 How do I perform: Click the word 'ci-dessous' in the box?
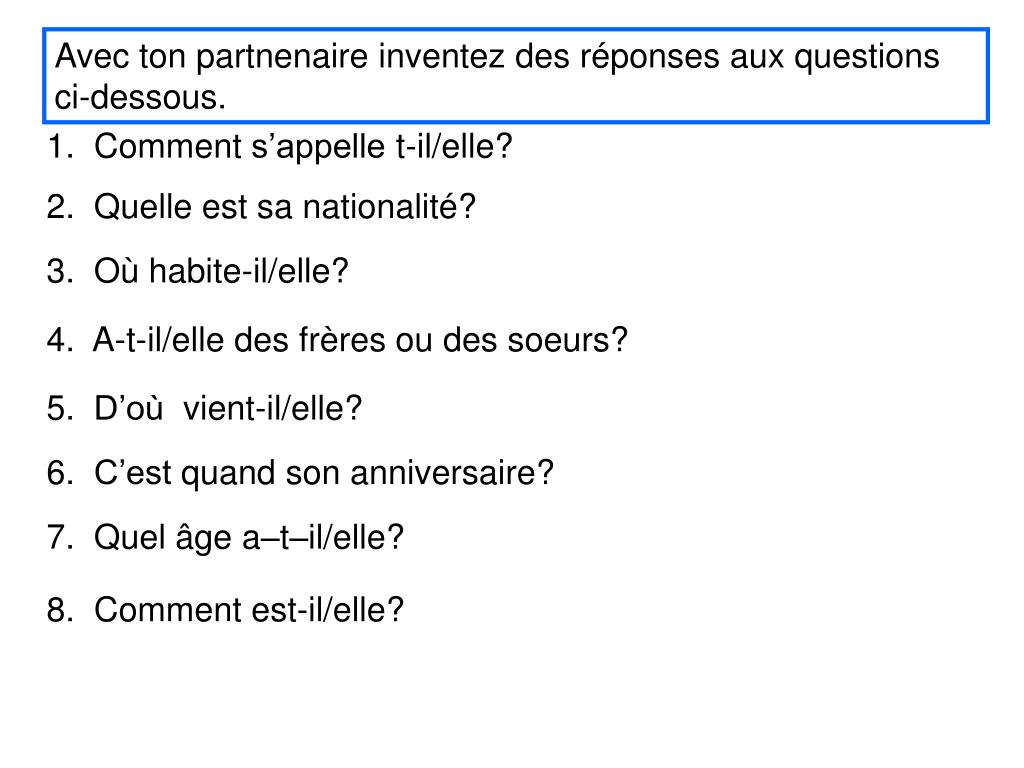(x=136, y=98)
